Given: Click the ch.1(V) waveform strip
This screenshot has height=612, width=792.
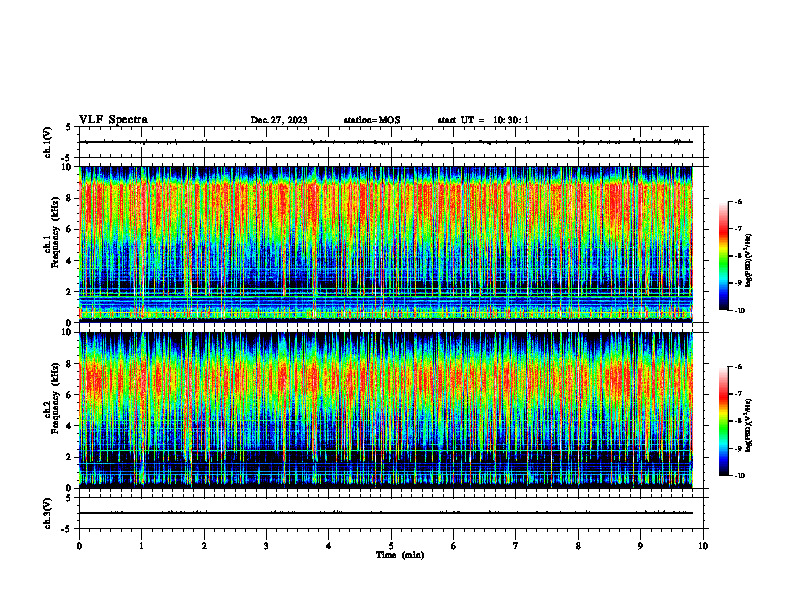Looking at the screenshot, I should click(391, 142).
